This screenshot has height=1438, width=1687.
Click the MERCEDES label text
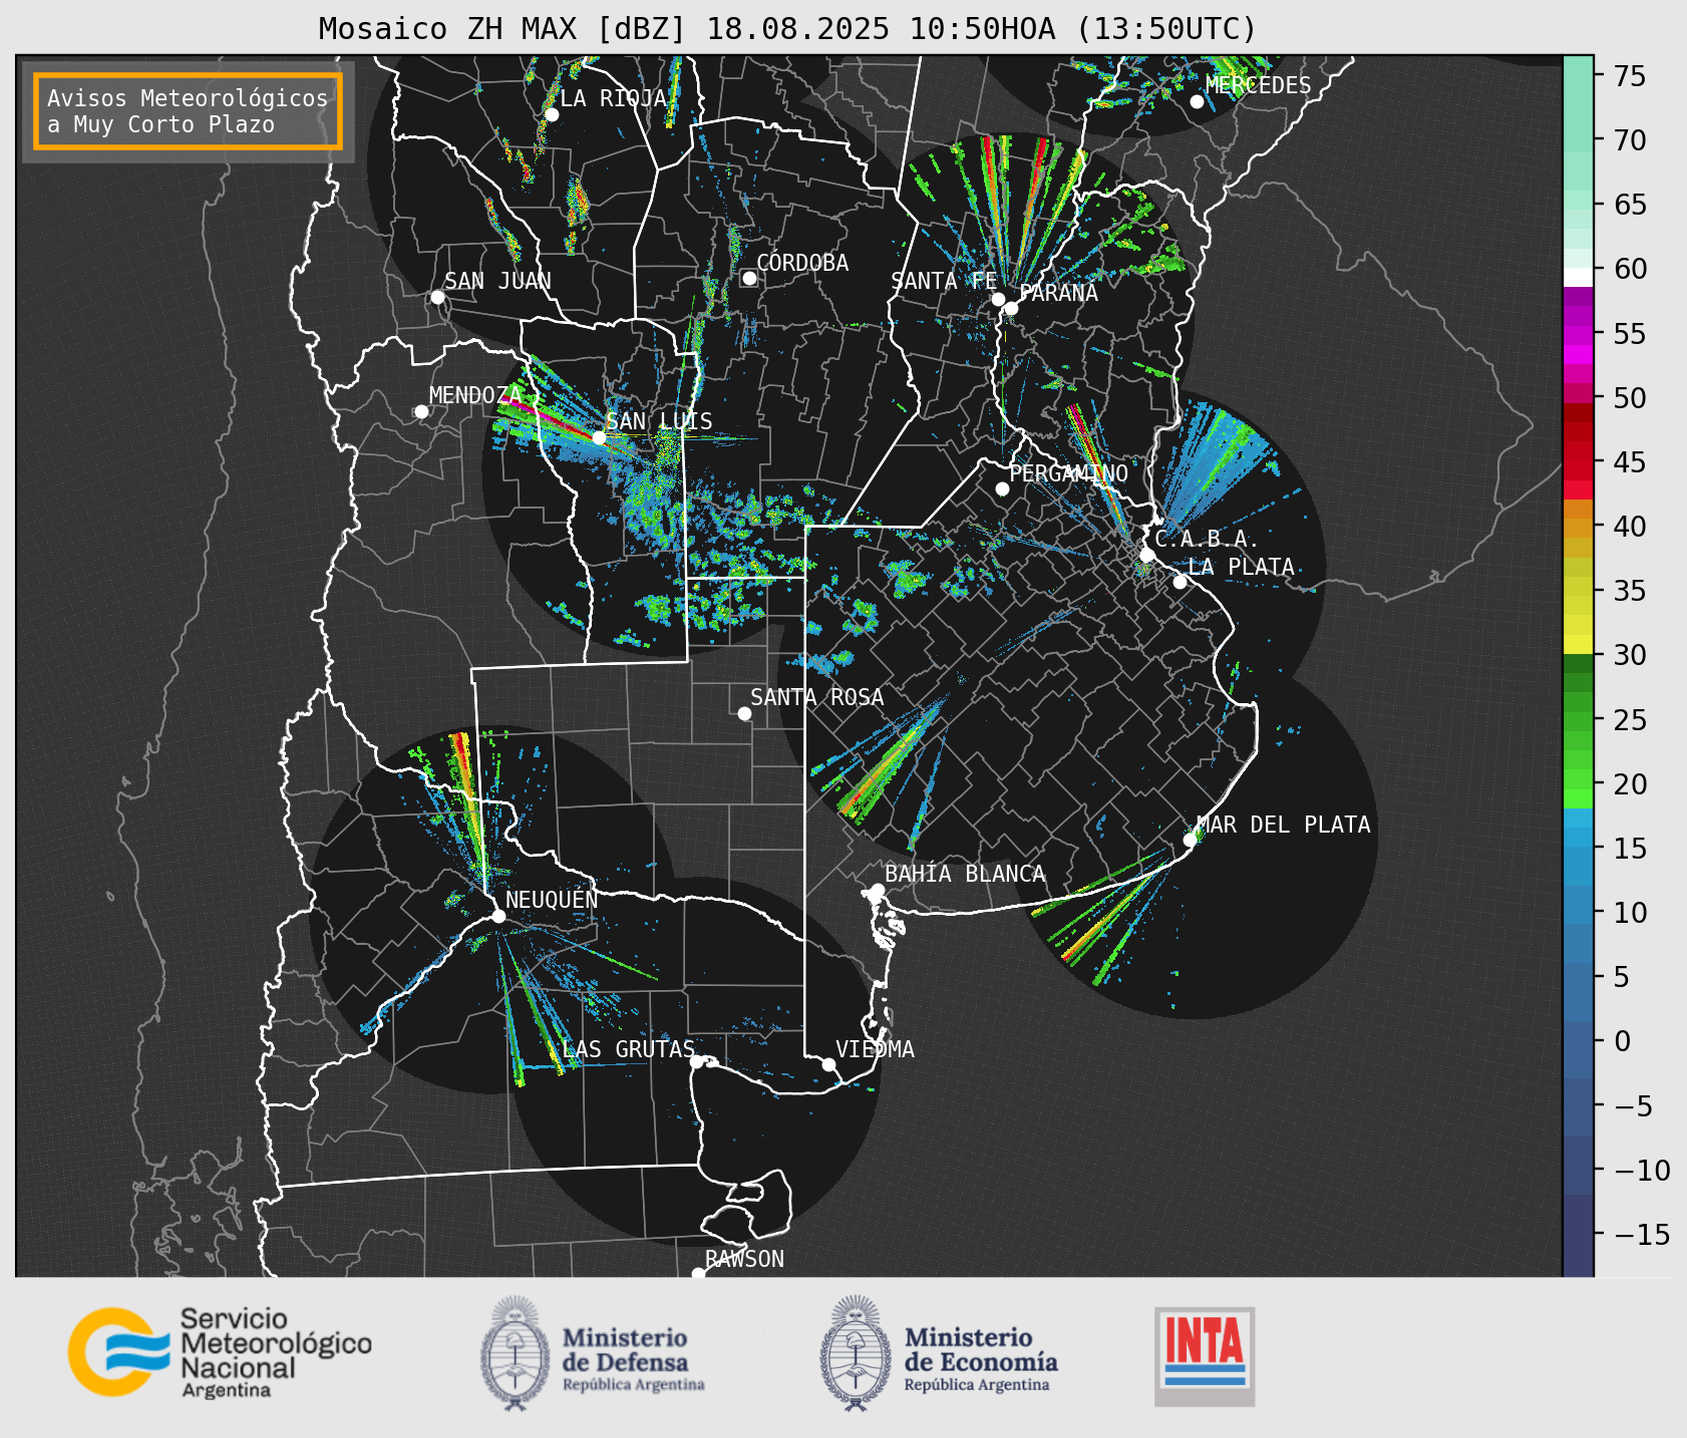(x=1258, y=86)
